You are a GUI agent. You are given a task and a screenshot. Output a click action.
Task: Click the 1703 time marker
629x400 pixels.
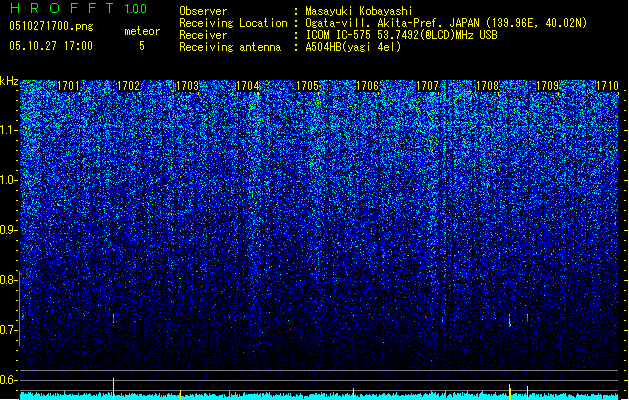tap(188, 86)
